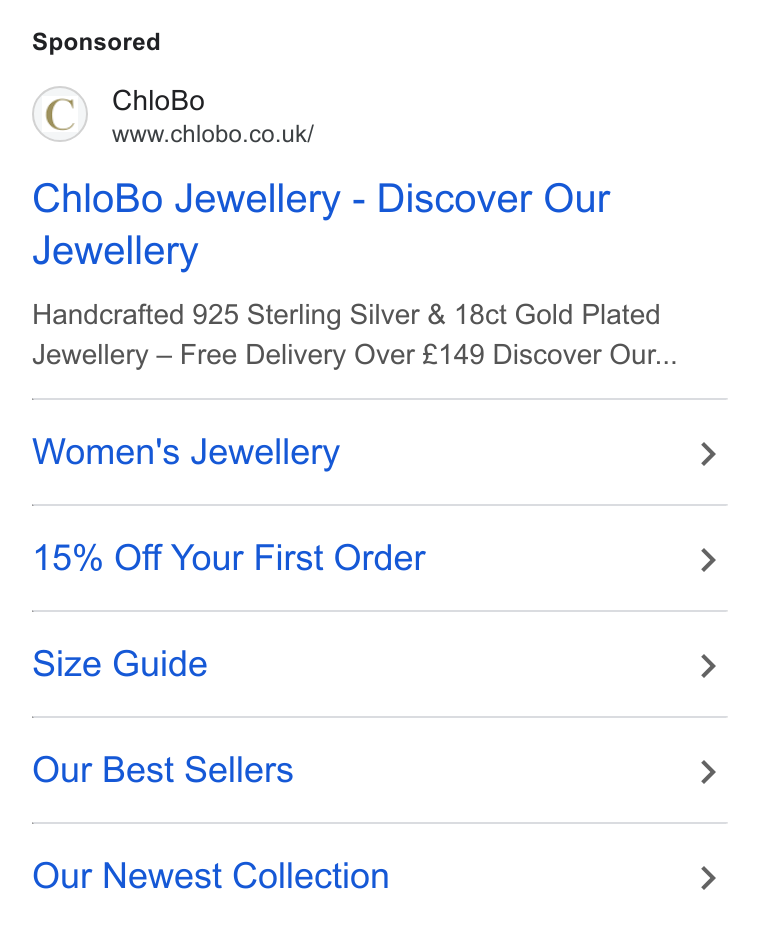Image resolution: width=760 pixels, height=928 pixels.
Task: Open the ChloBo Jewellery ad headline link
Action: pyautogui.click(x=321, y=224)
